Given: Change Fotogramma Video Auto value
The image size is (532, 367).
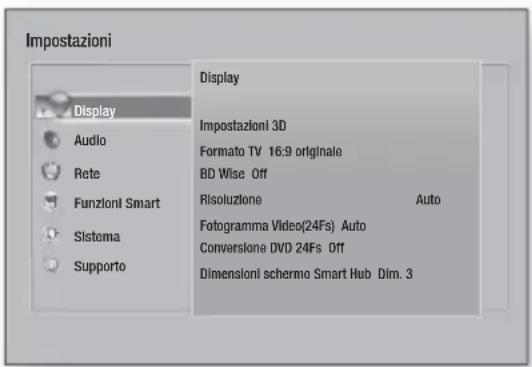Looking at the screenshot, I should click(x=354, y=226).
